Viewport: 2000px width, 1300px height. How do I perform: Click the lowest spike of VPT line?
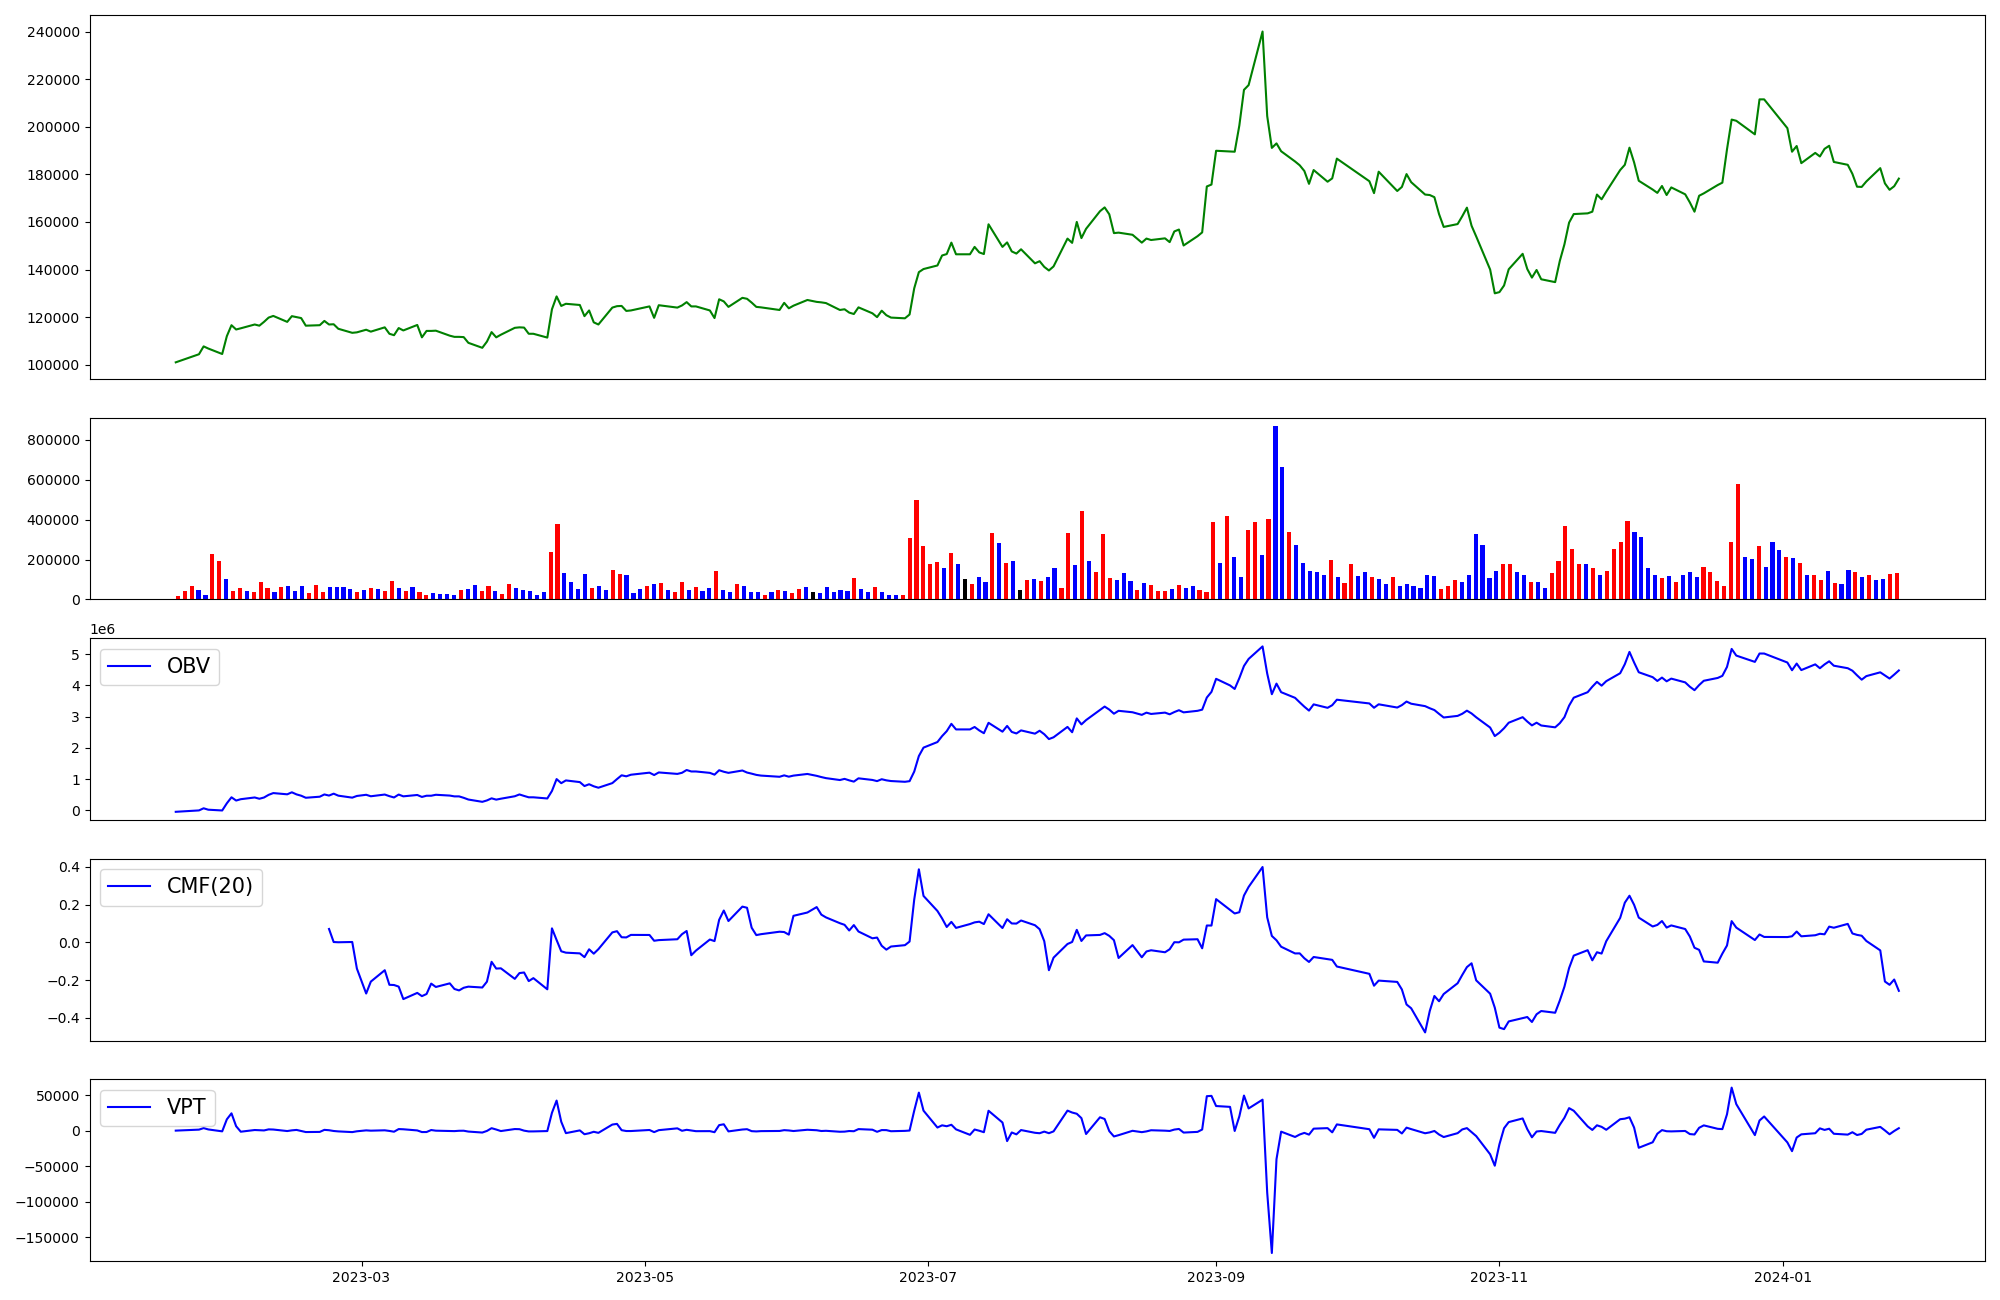1271,1251
